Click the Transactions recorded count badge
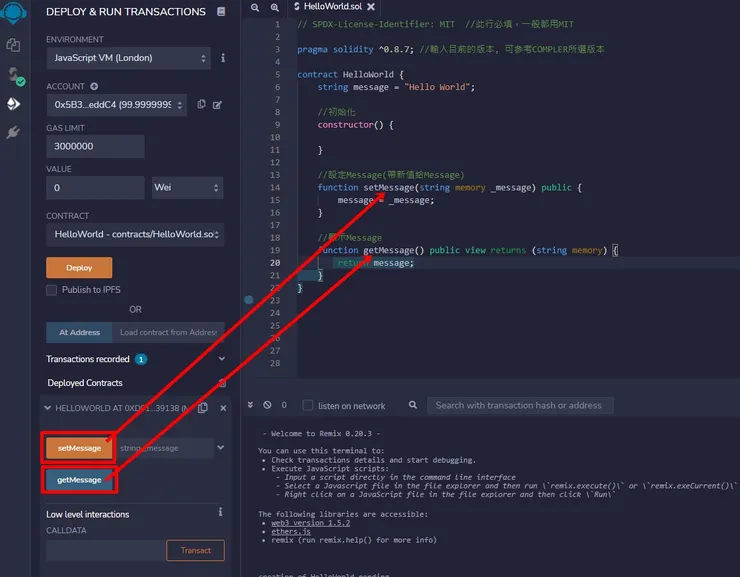 (x=141, y=360)
